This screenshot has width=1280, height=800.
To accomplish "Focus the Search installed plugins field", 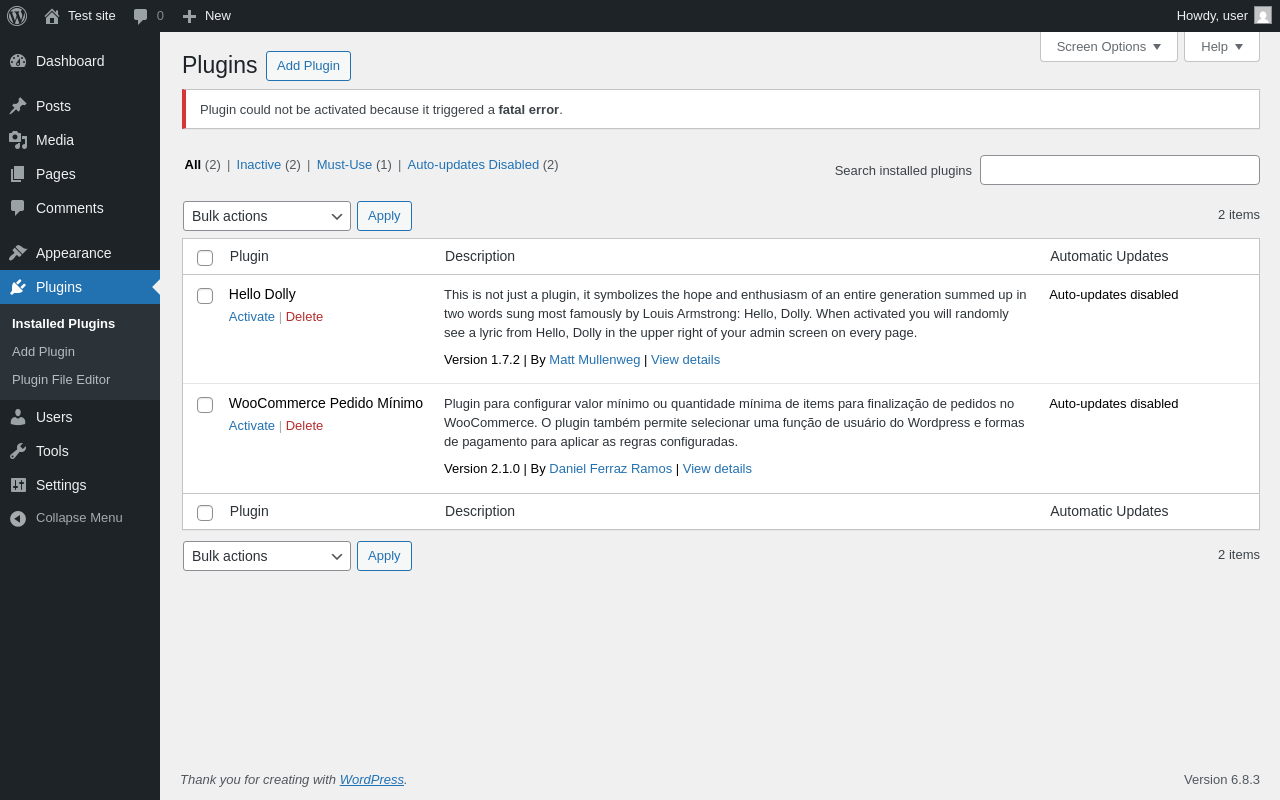I will [1119, 170].
